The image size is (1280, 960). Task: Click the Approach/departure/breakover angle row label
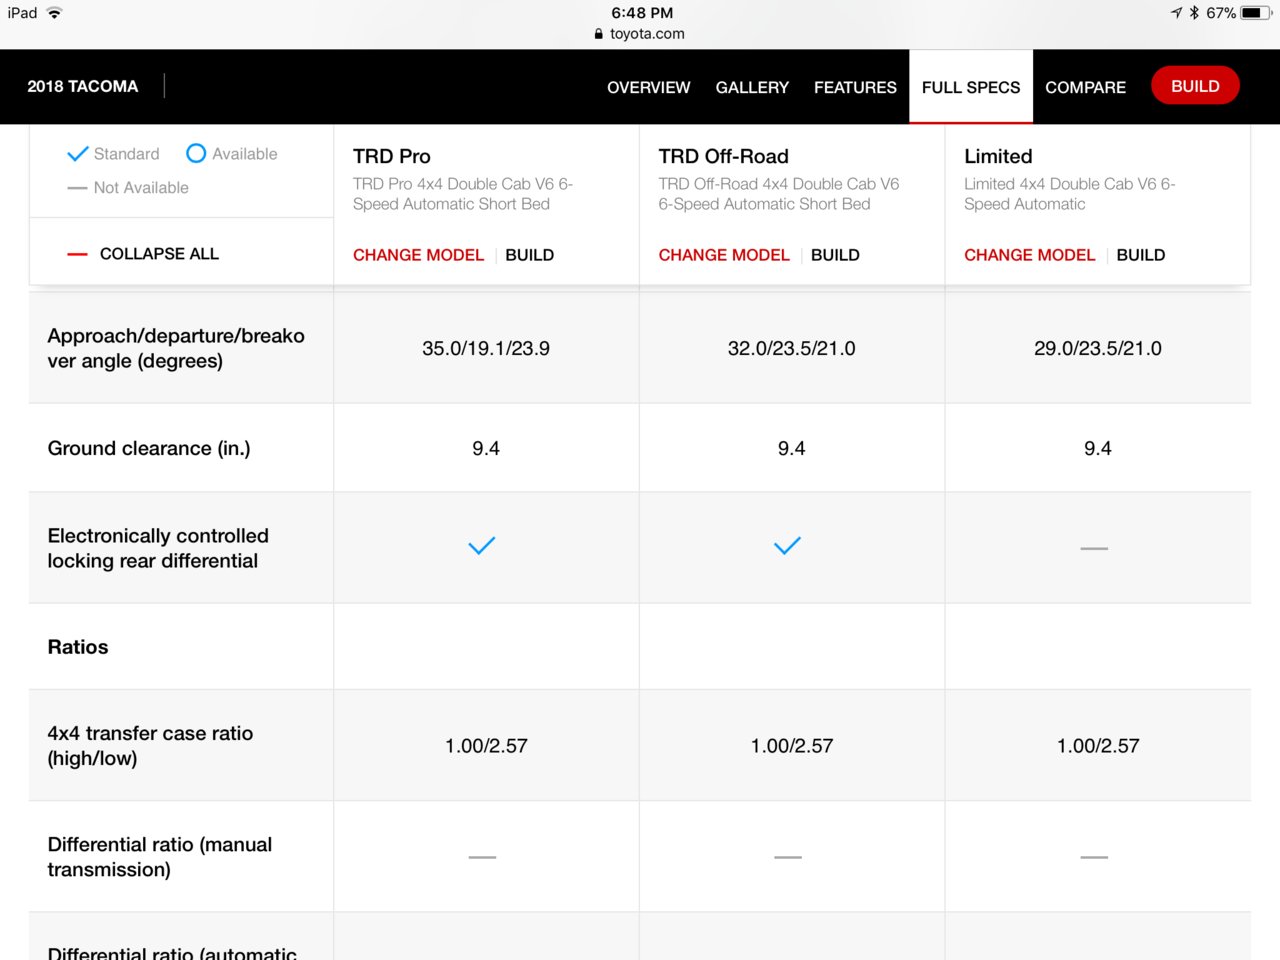[176, 348]
